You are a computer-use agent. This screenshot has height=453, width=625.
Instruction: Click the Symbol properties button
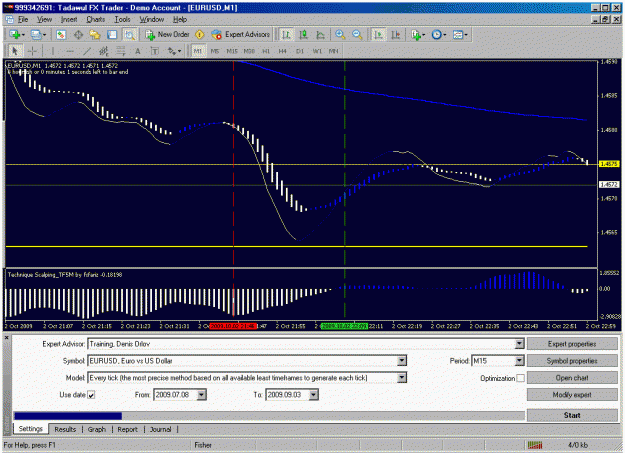tap(572, 361)
